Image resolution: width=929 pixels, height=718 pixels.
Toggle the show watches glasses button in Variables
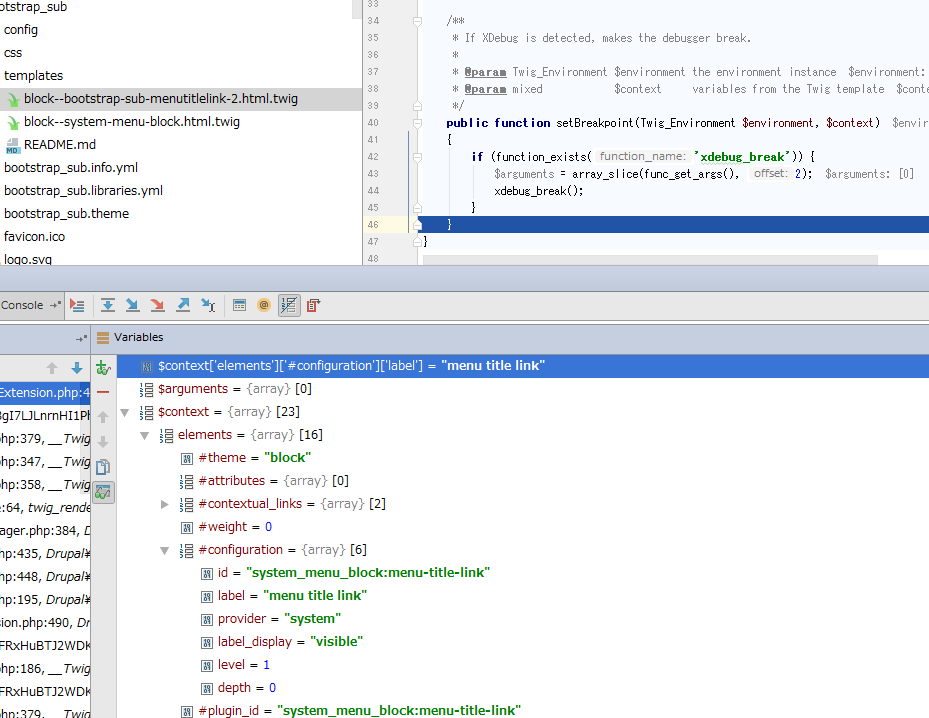[102, 492]
